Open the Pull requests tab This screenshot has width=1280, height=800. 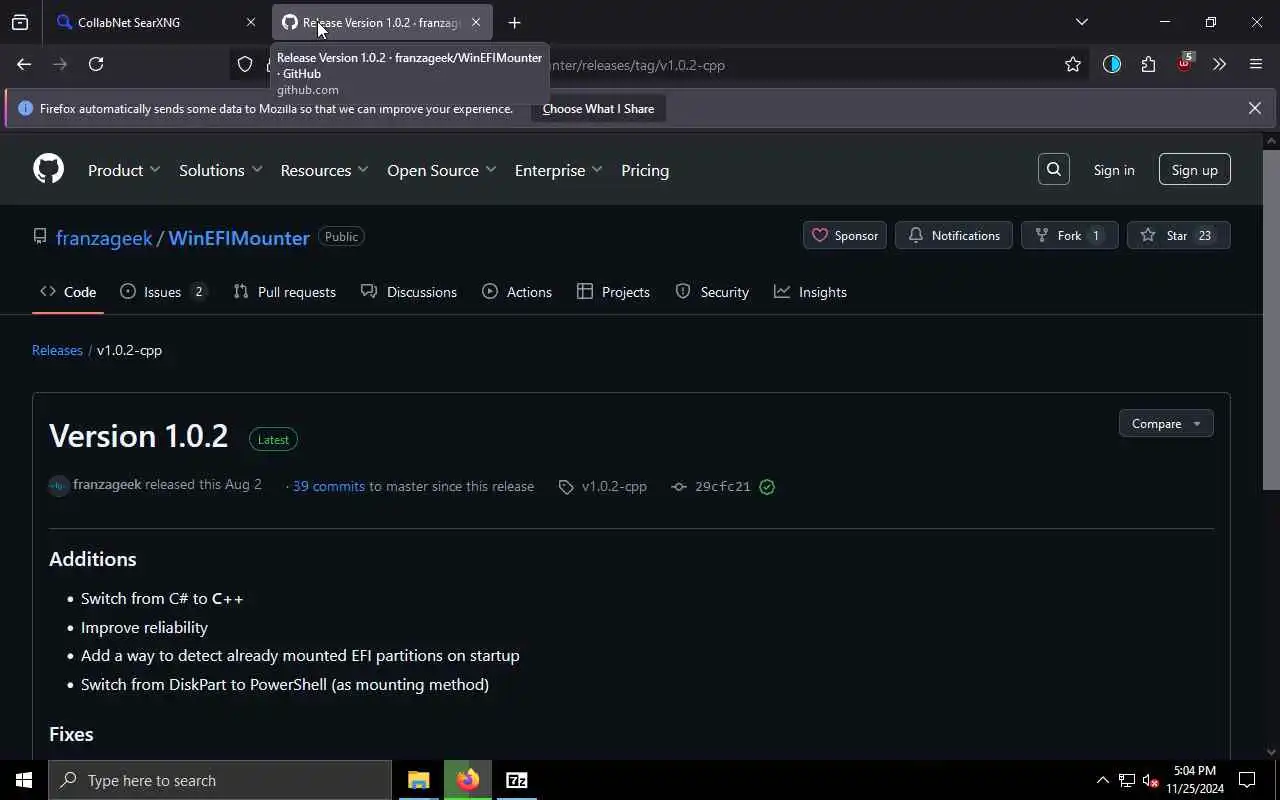(285, 292)
